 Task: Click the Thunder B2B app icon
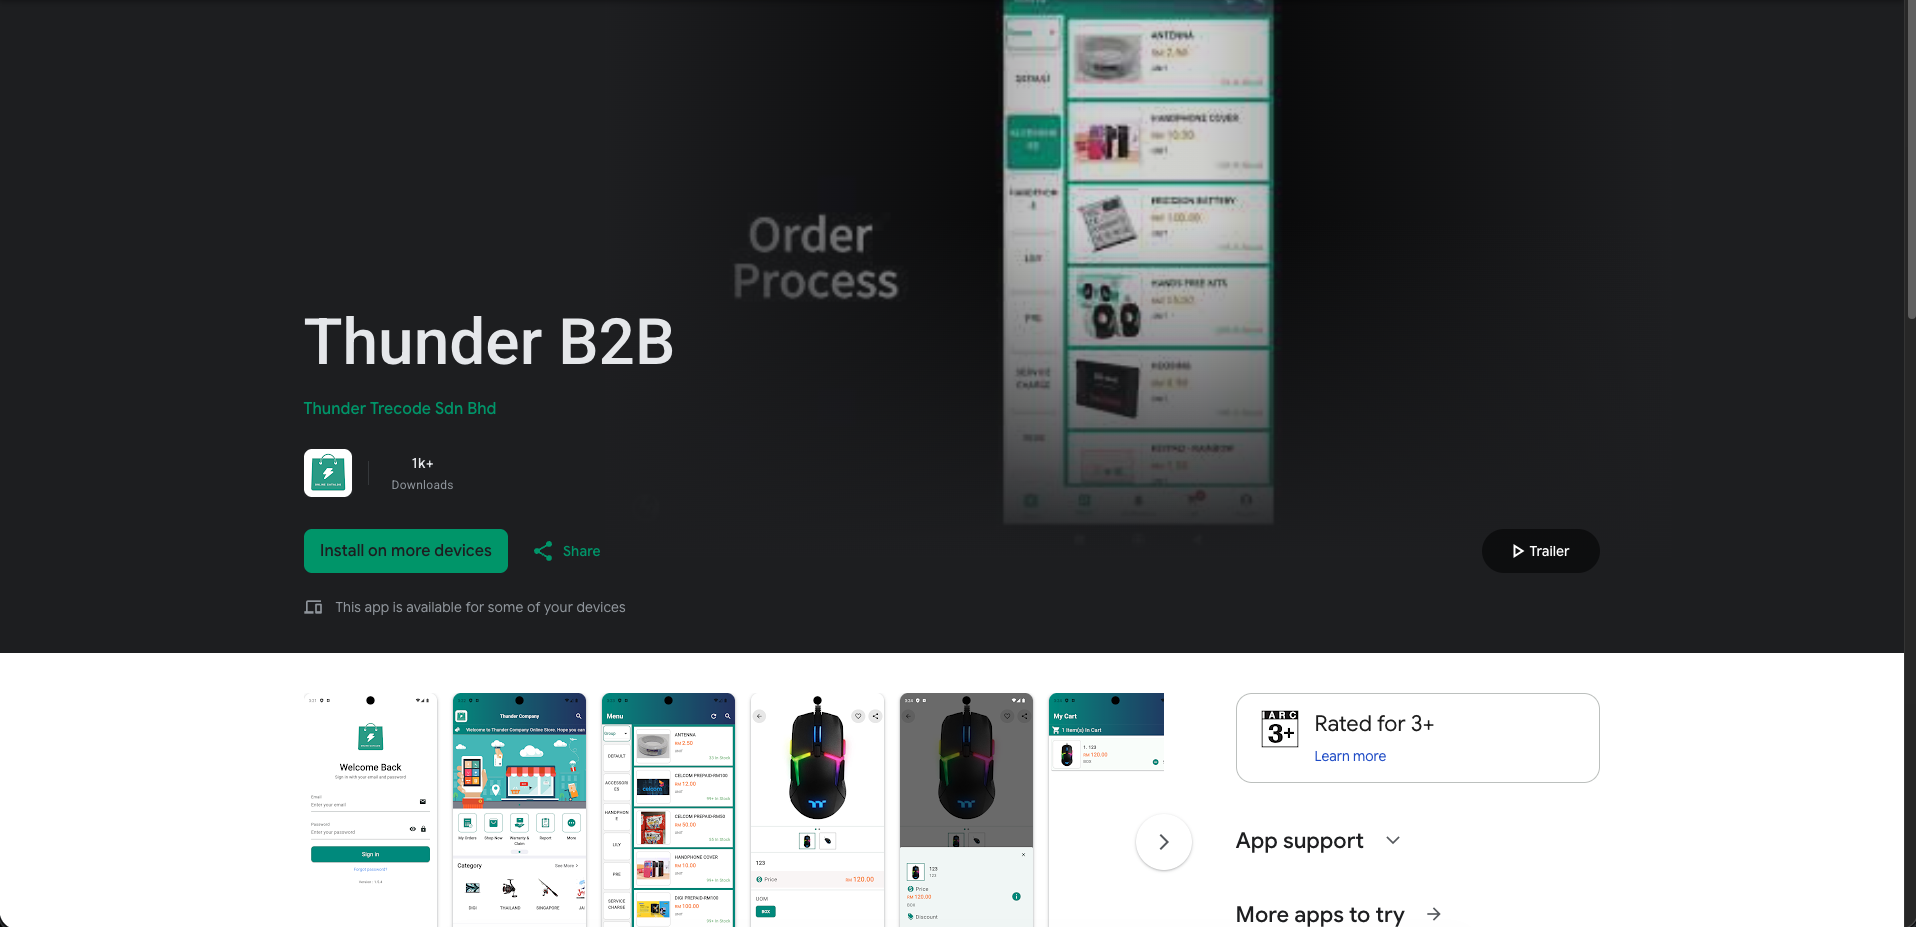328,473
